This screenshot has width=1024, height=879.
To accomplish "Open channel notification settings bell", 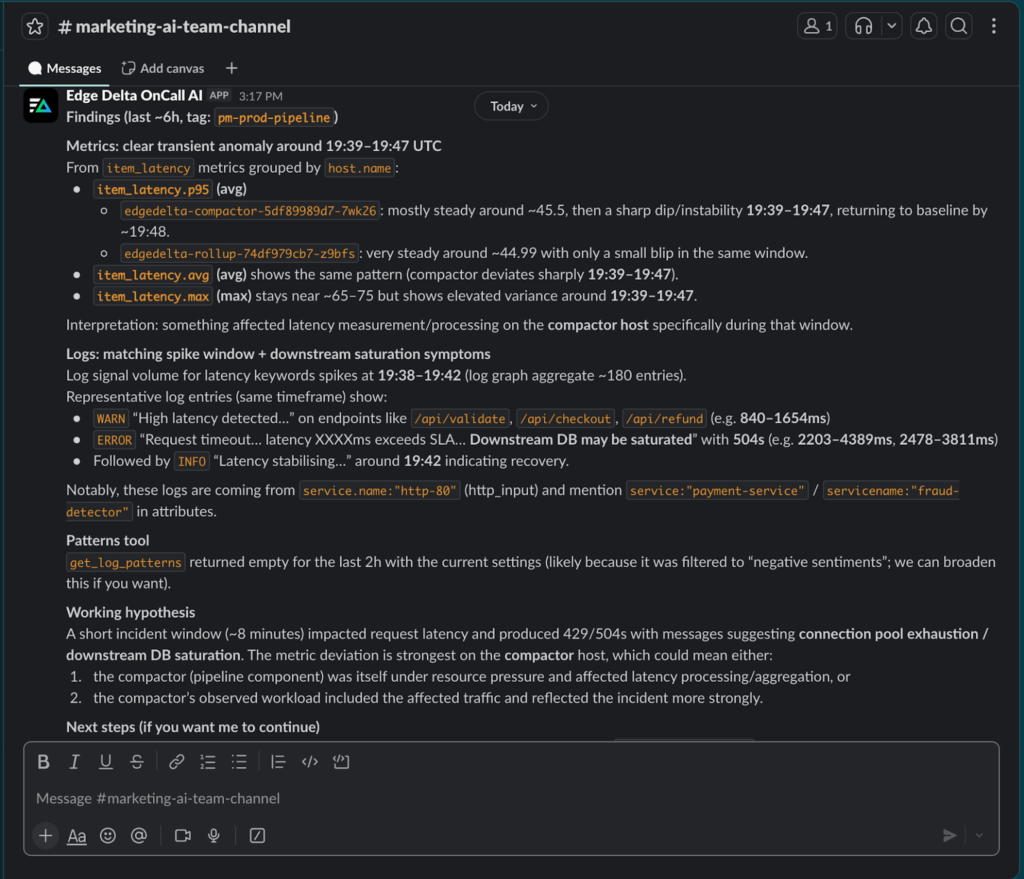I will click(x=924, y=27).
